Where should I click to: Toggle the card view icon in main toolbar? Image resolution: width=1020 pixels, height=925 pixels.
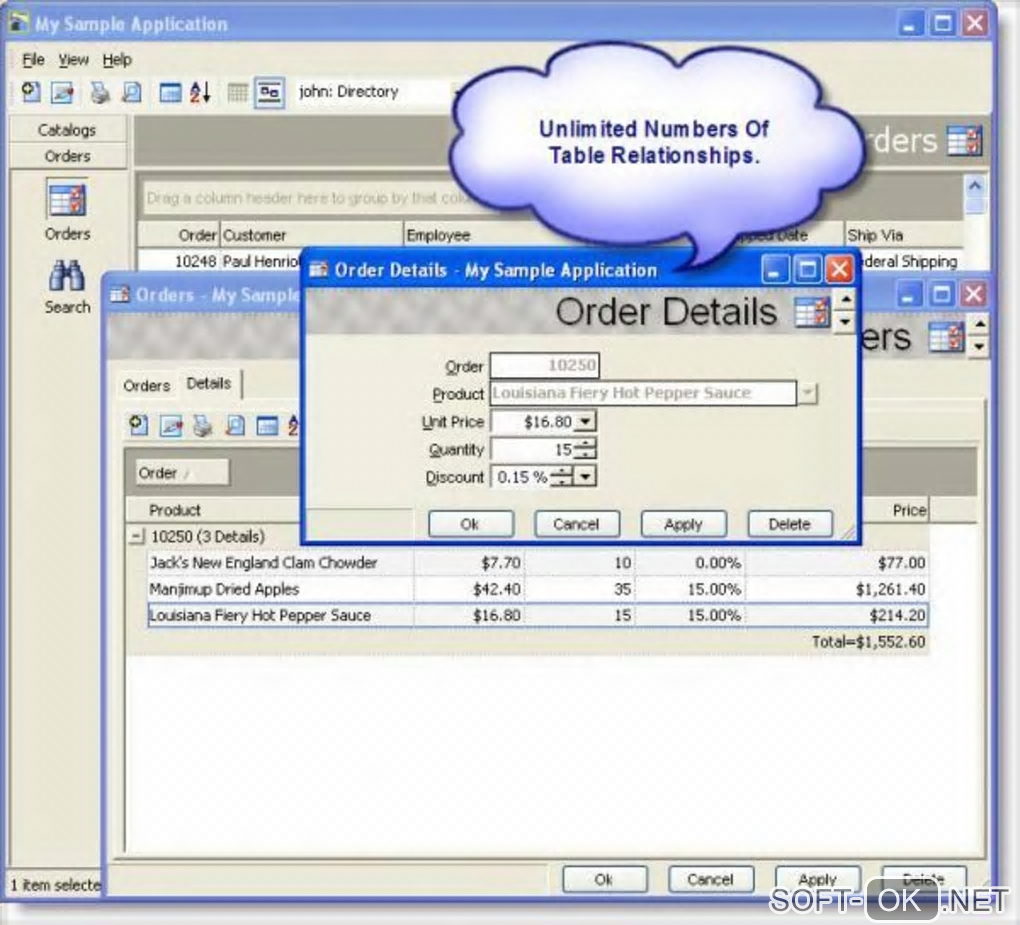click(269, 92)
